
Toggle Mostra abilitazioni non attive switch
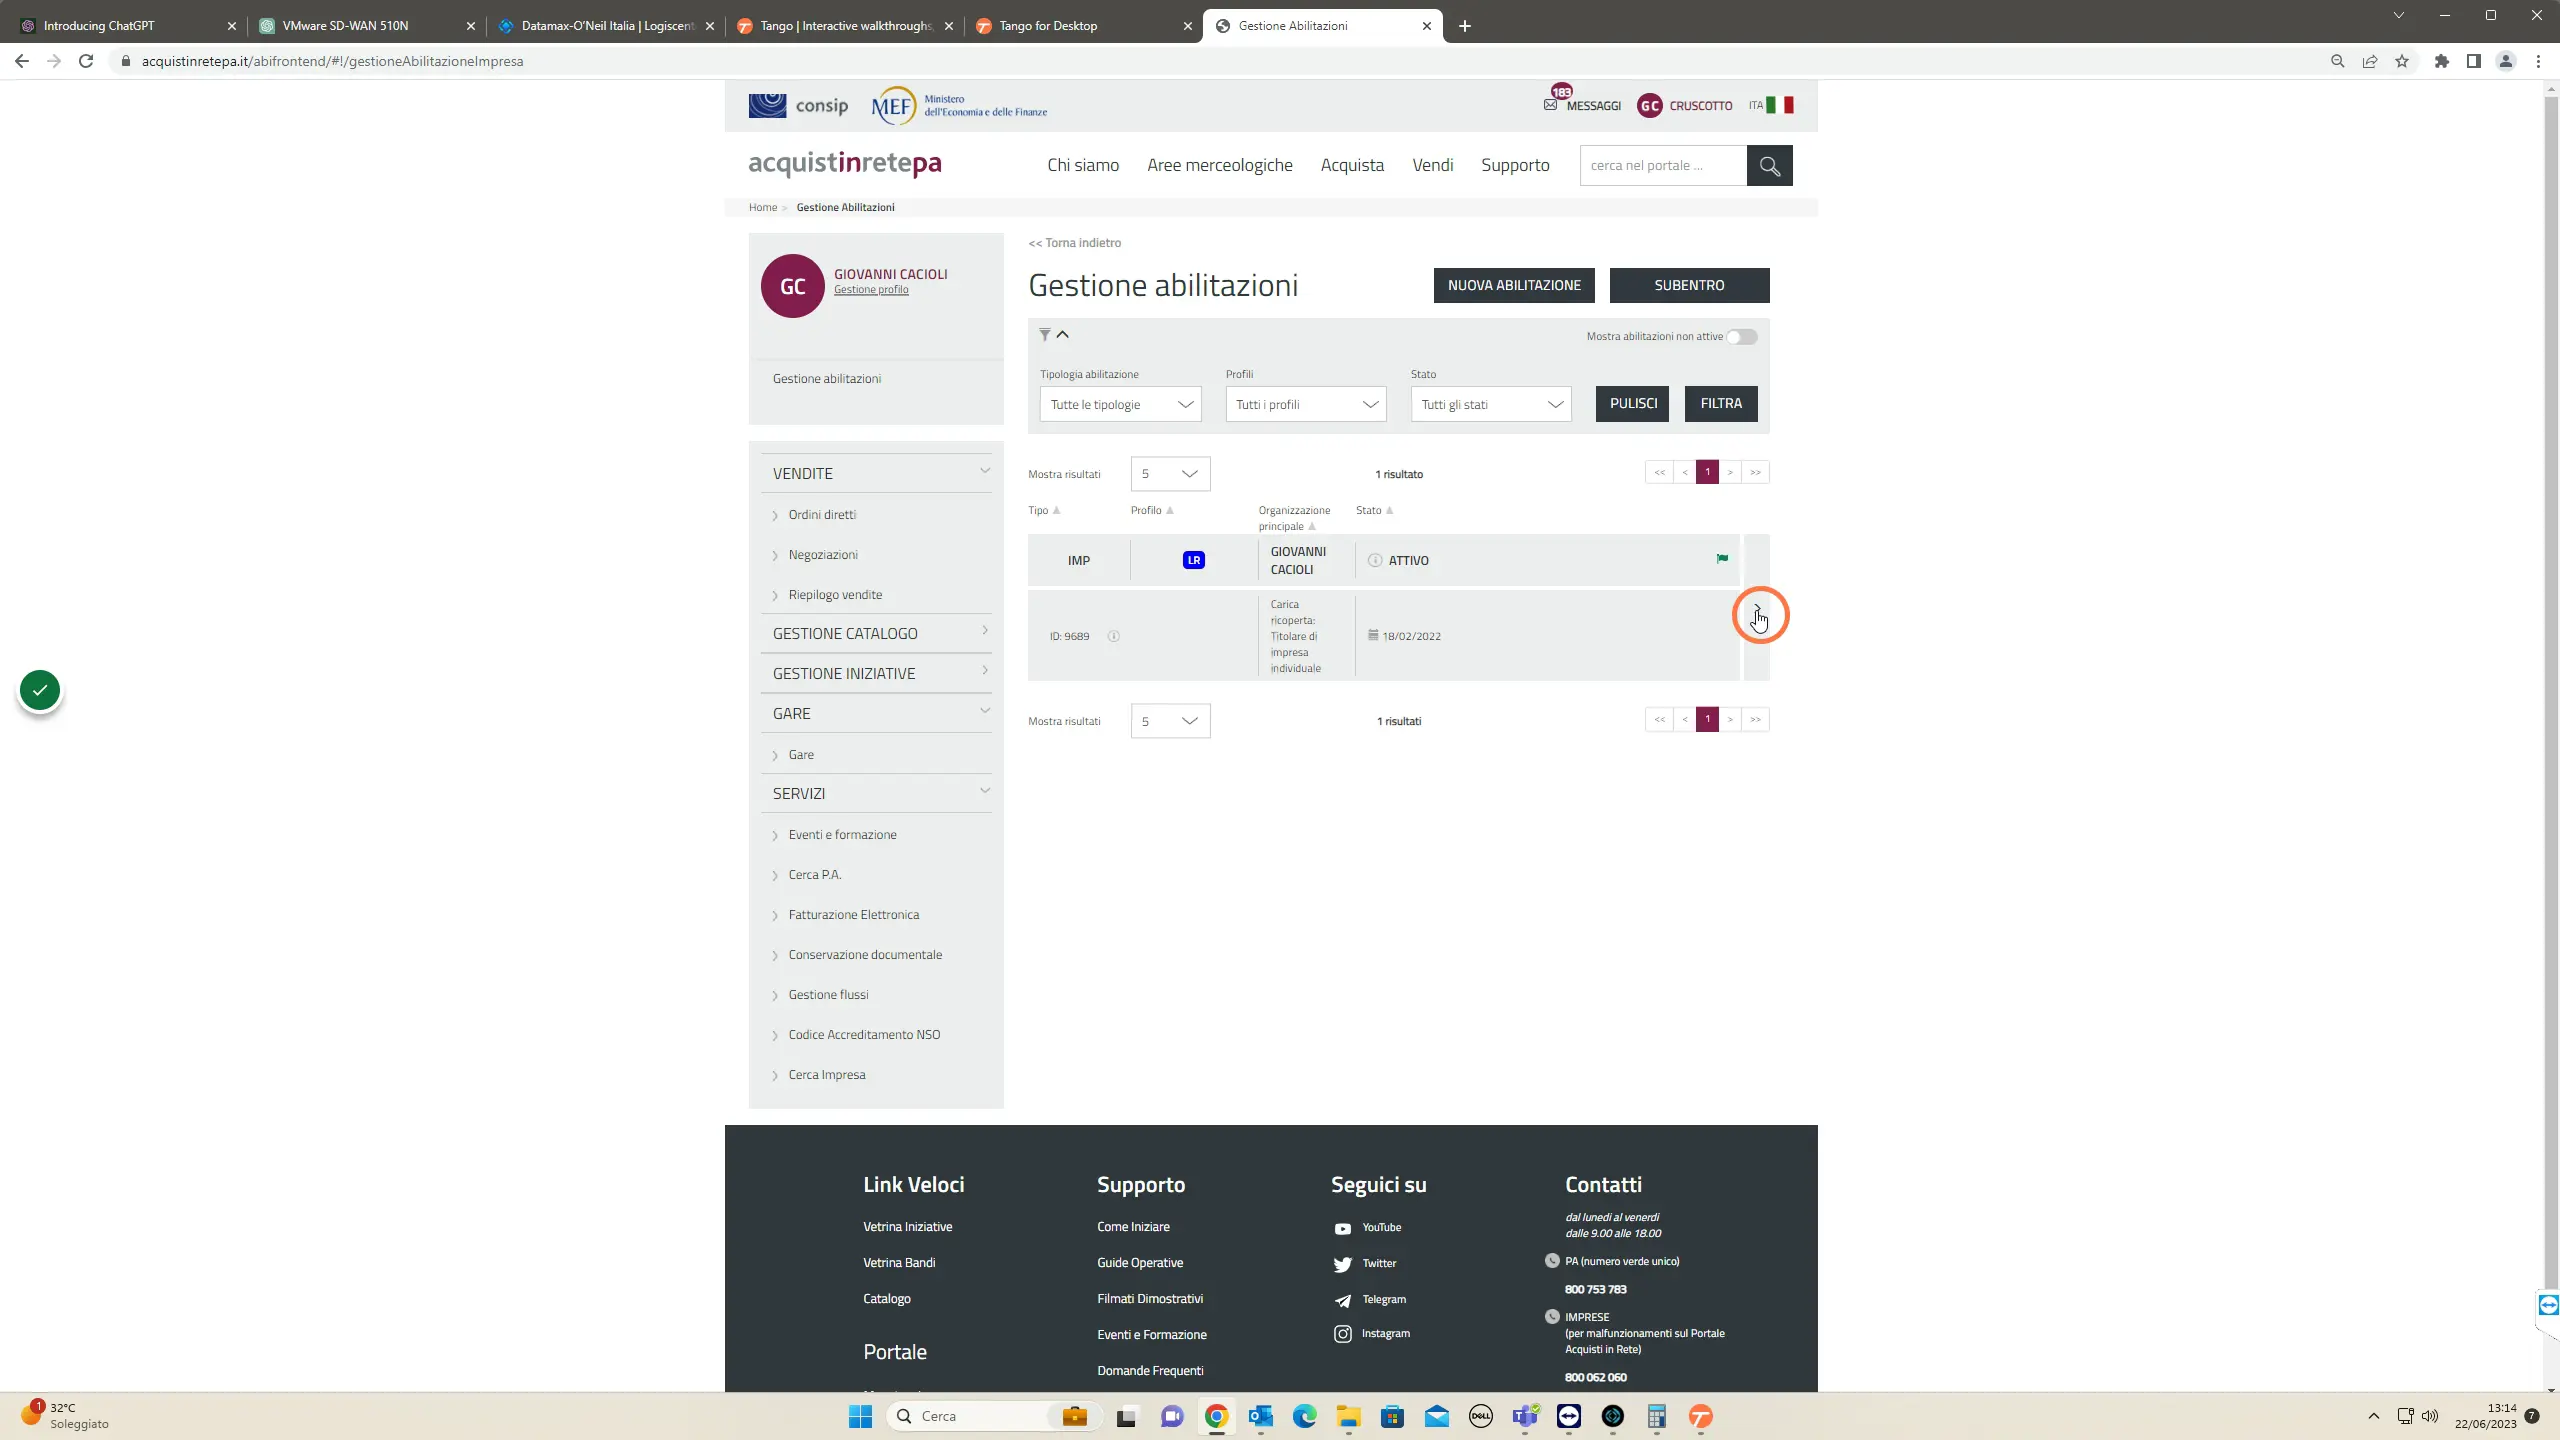click(1742, 337)
